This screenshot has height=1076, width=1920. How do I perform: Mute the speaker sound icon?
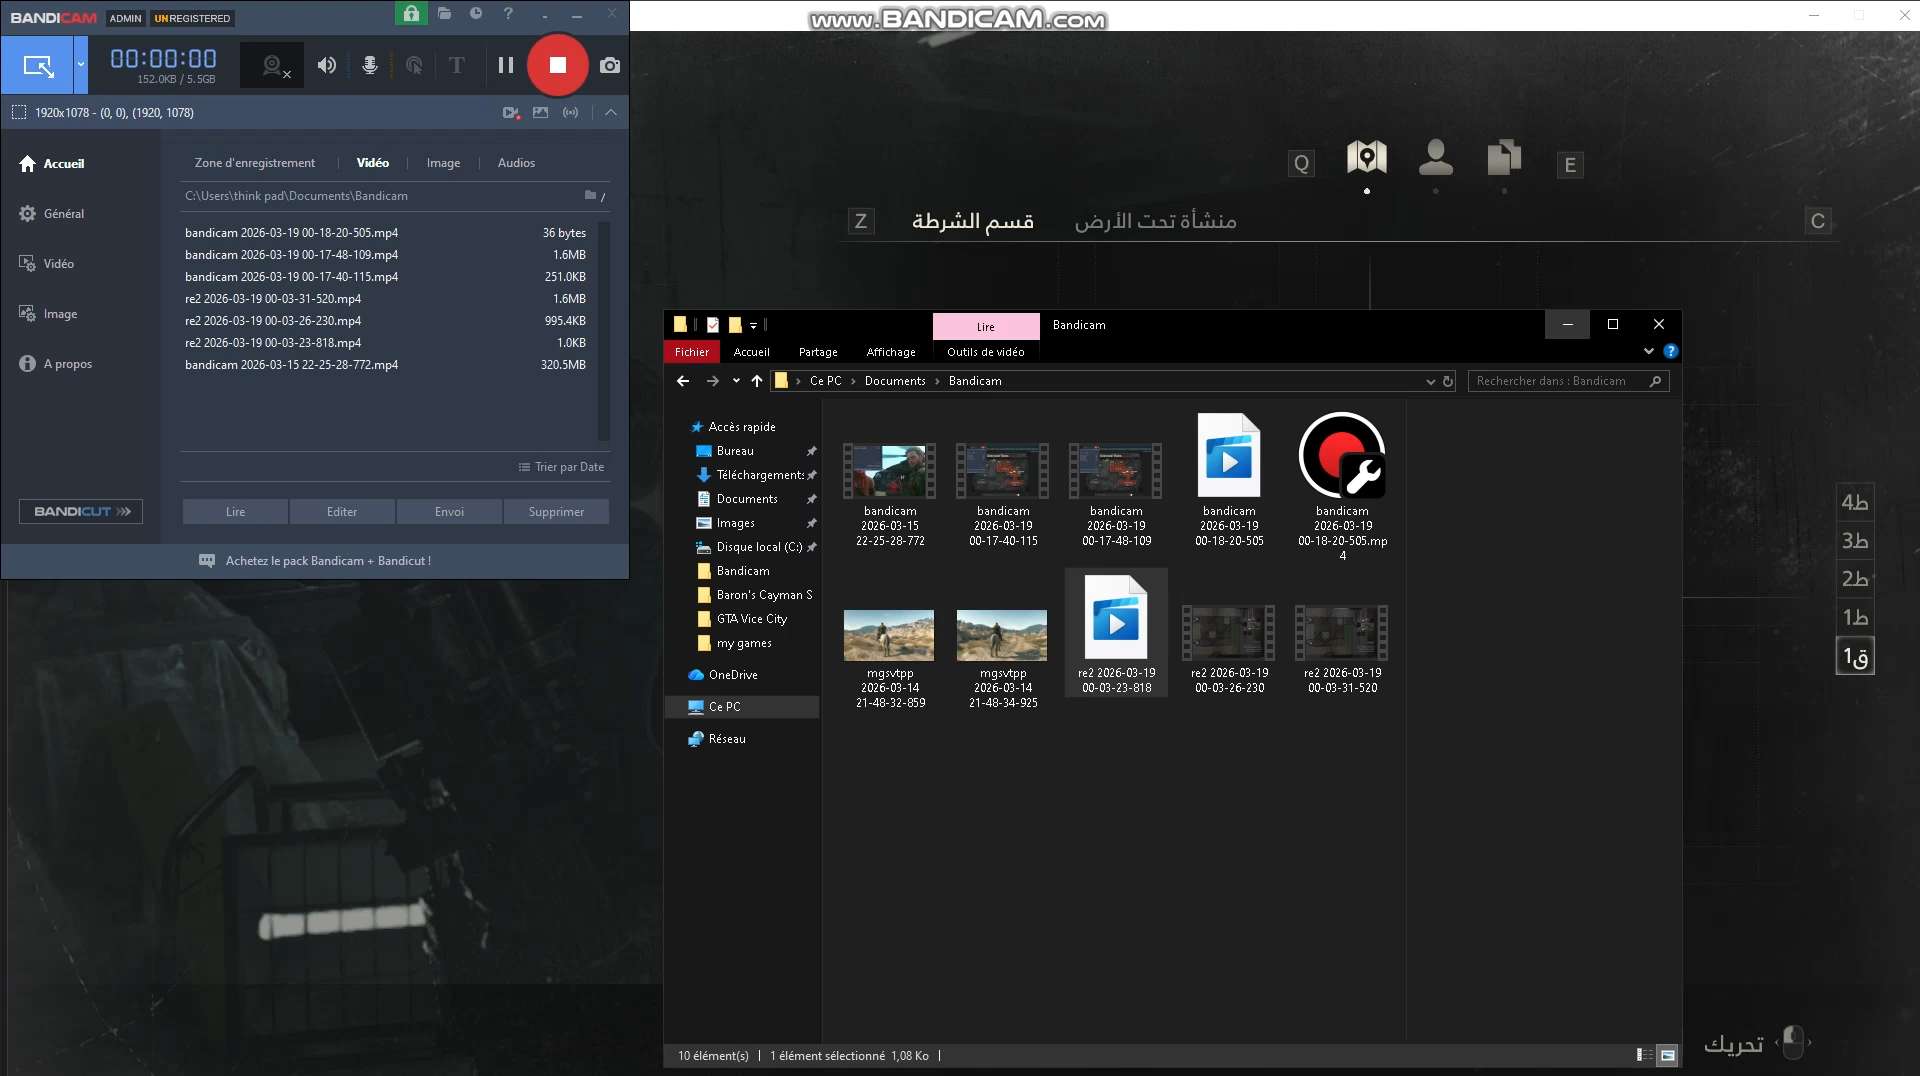pyautogui.click(x=327, y=65)
